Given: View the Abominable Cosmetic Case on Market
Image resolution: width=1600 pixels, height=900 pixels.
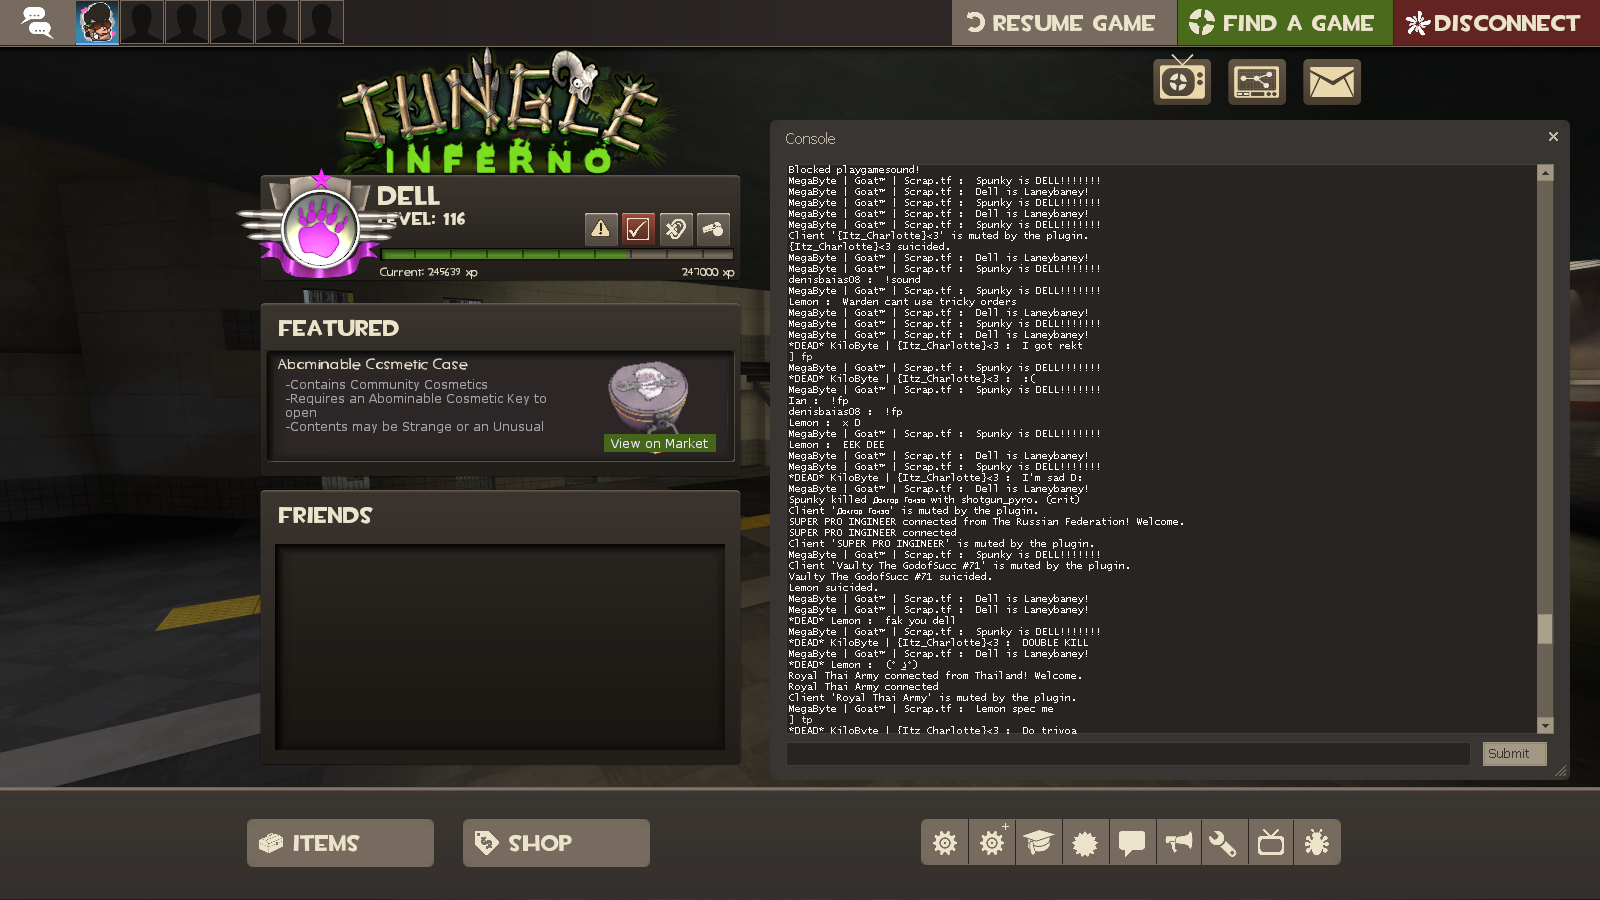Looking at the screenshot, I should coord(659,443).
